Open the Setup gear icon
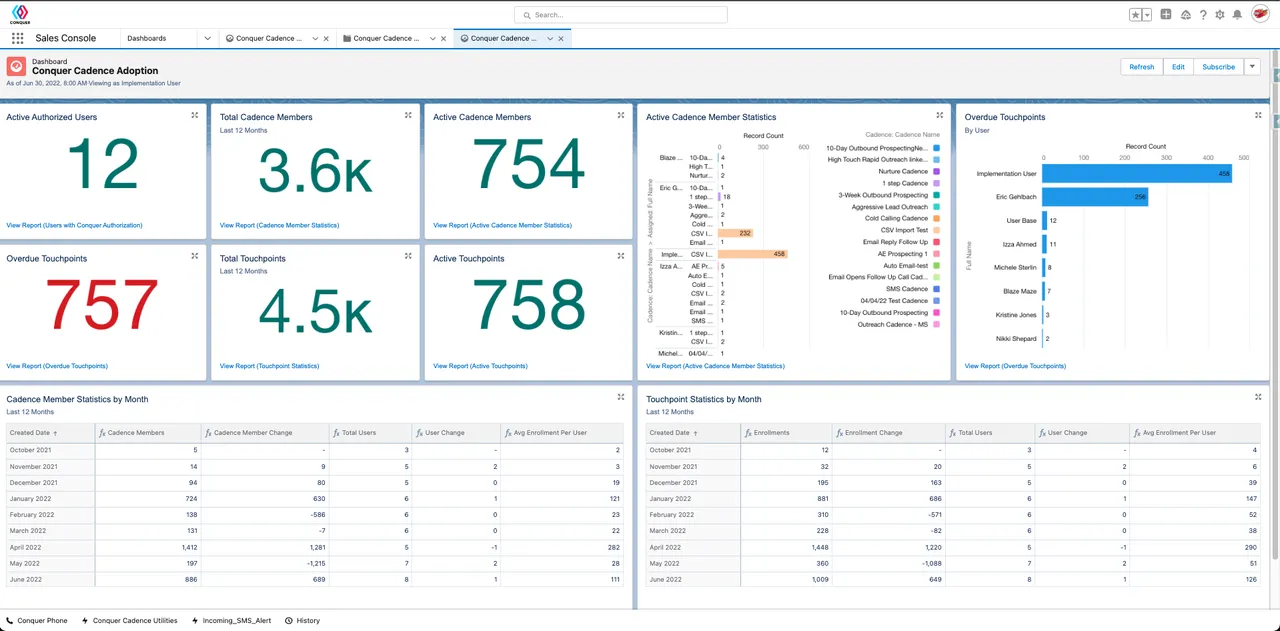Screen dimensions: 1280x631 coord(1220,15)
